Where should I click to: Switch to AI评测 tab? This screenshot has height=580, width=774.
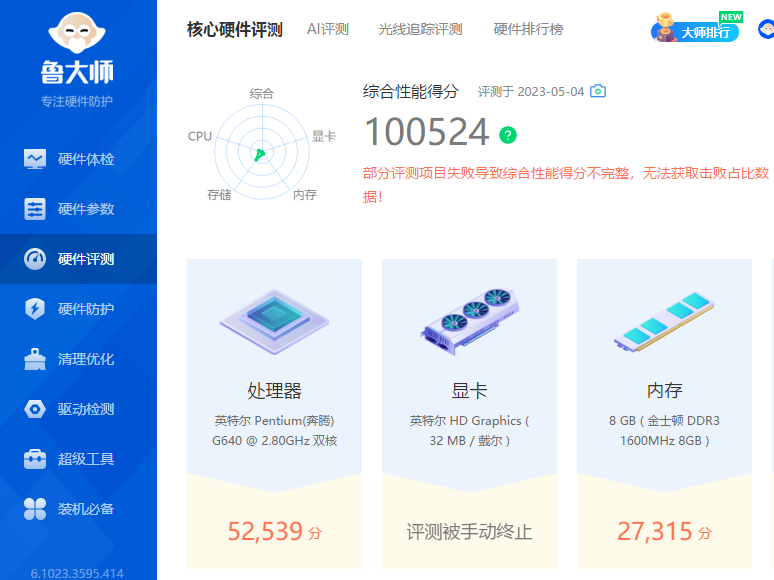(x=328, y=29)
